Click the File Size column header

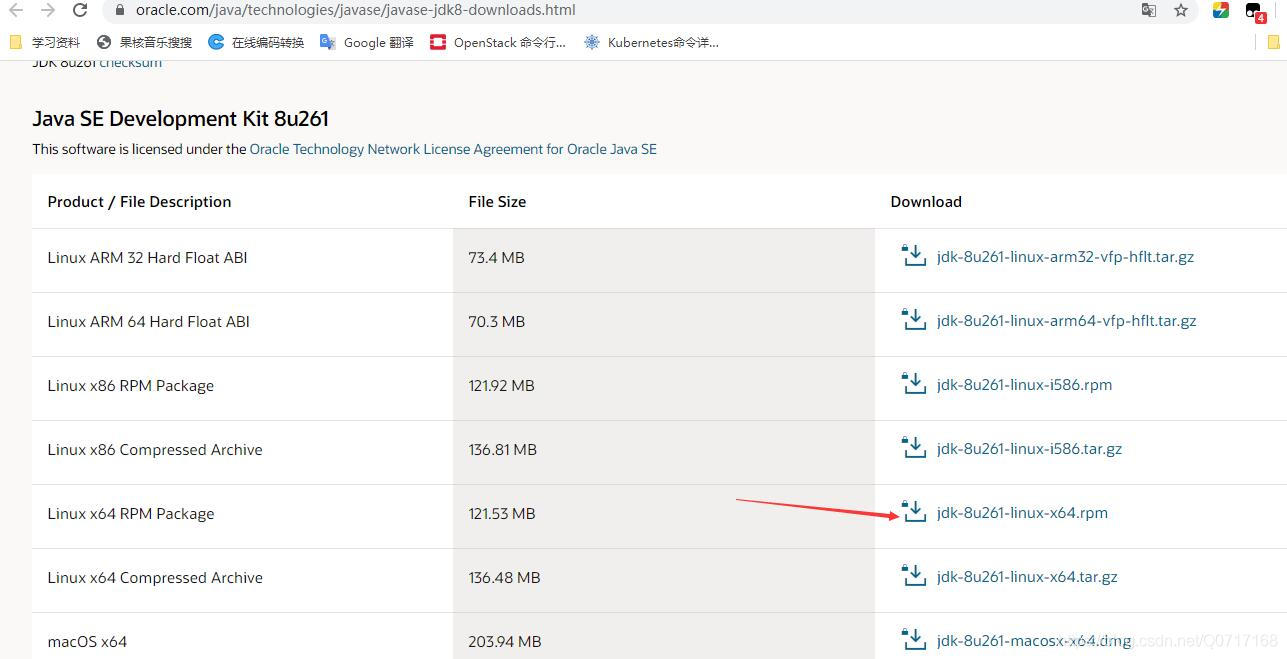point(497,202)
